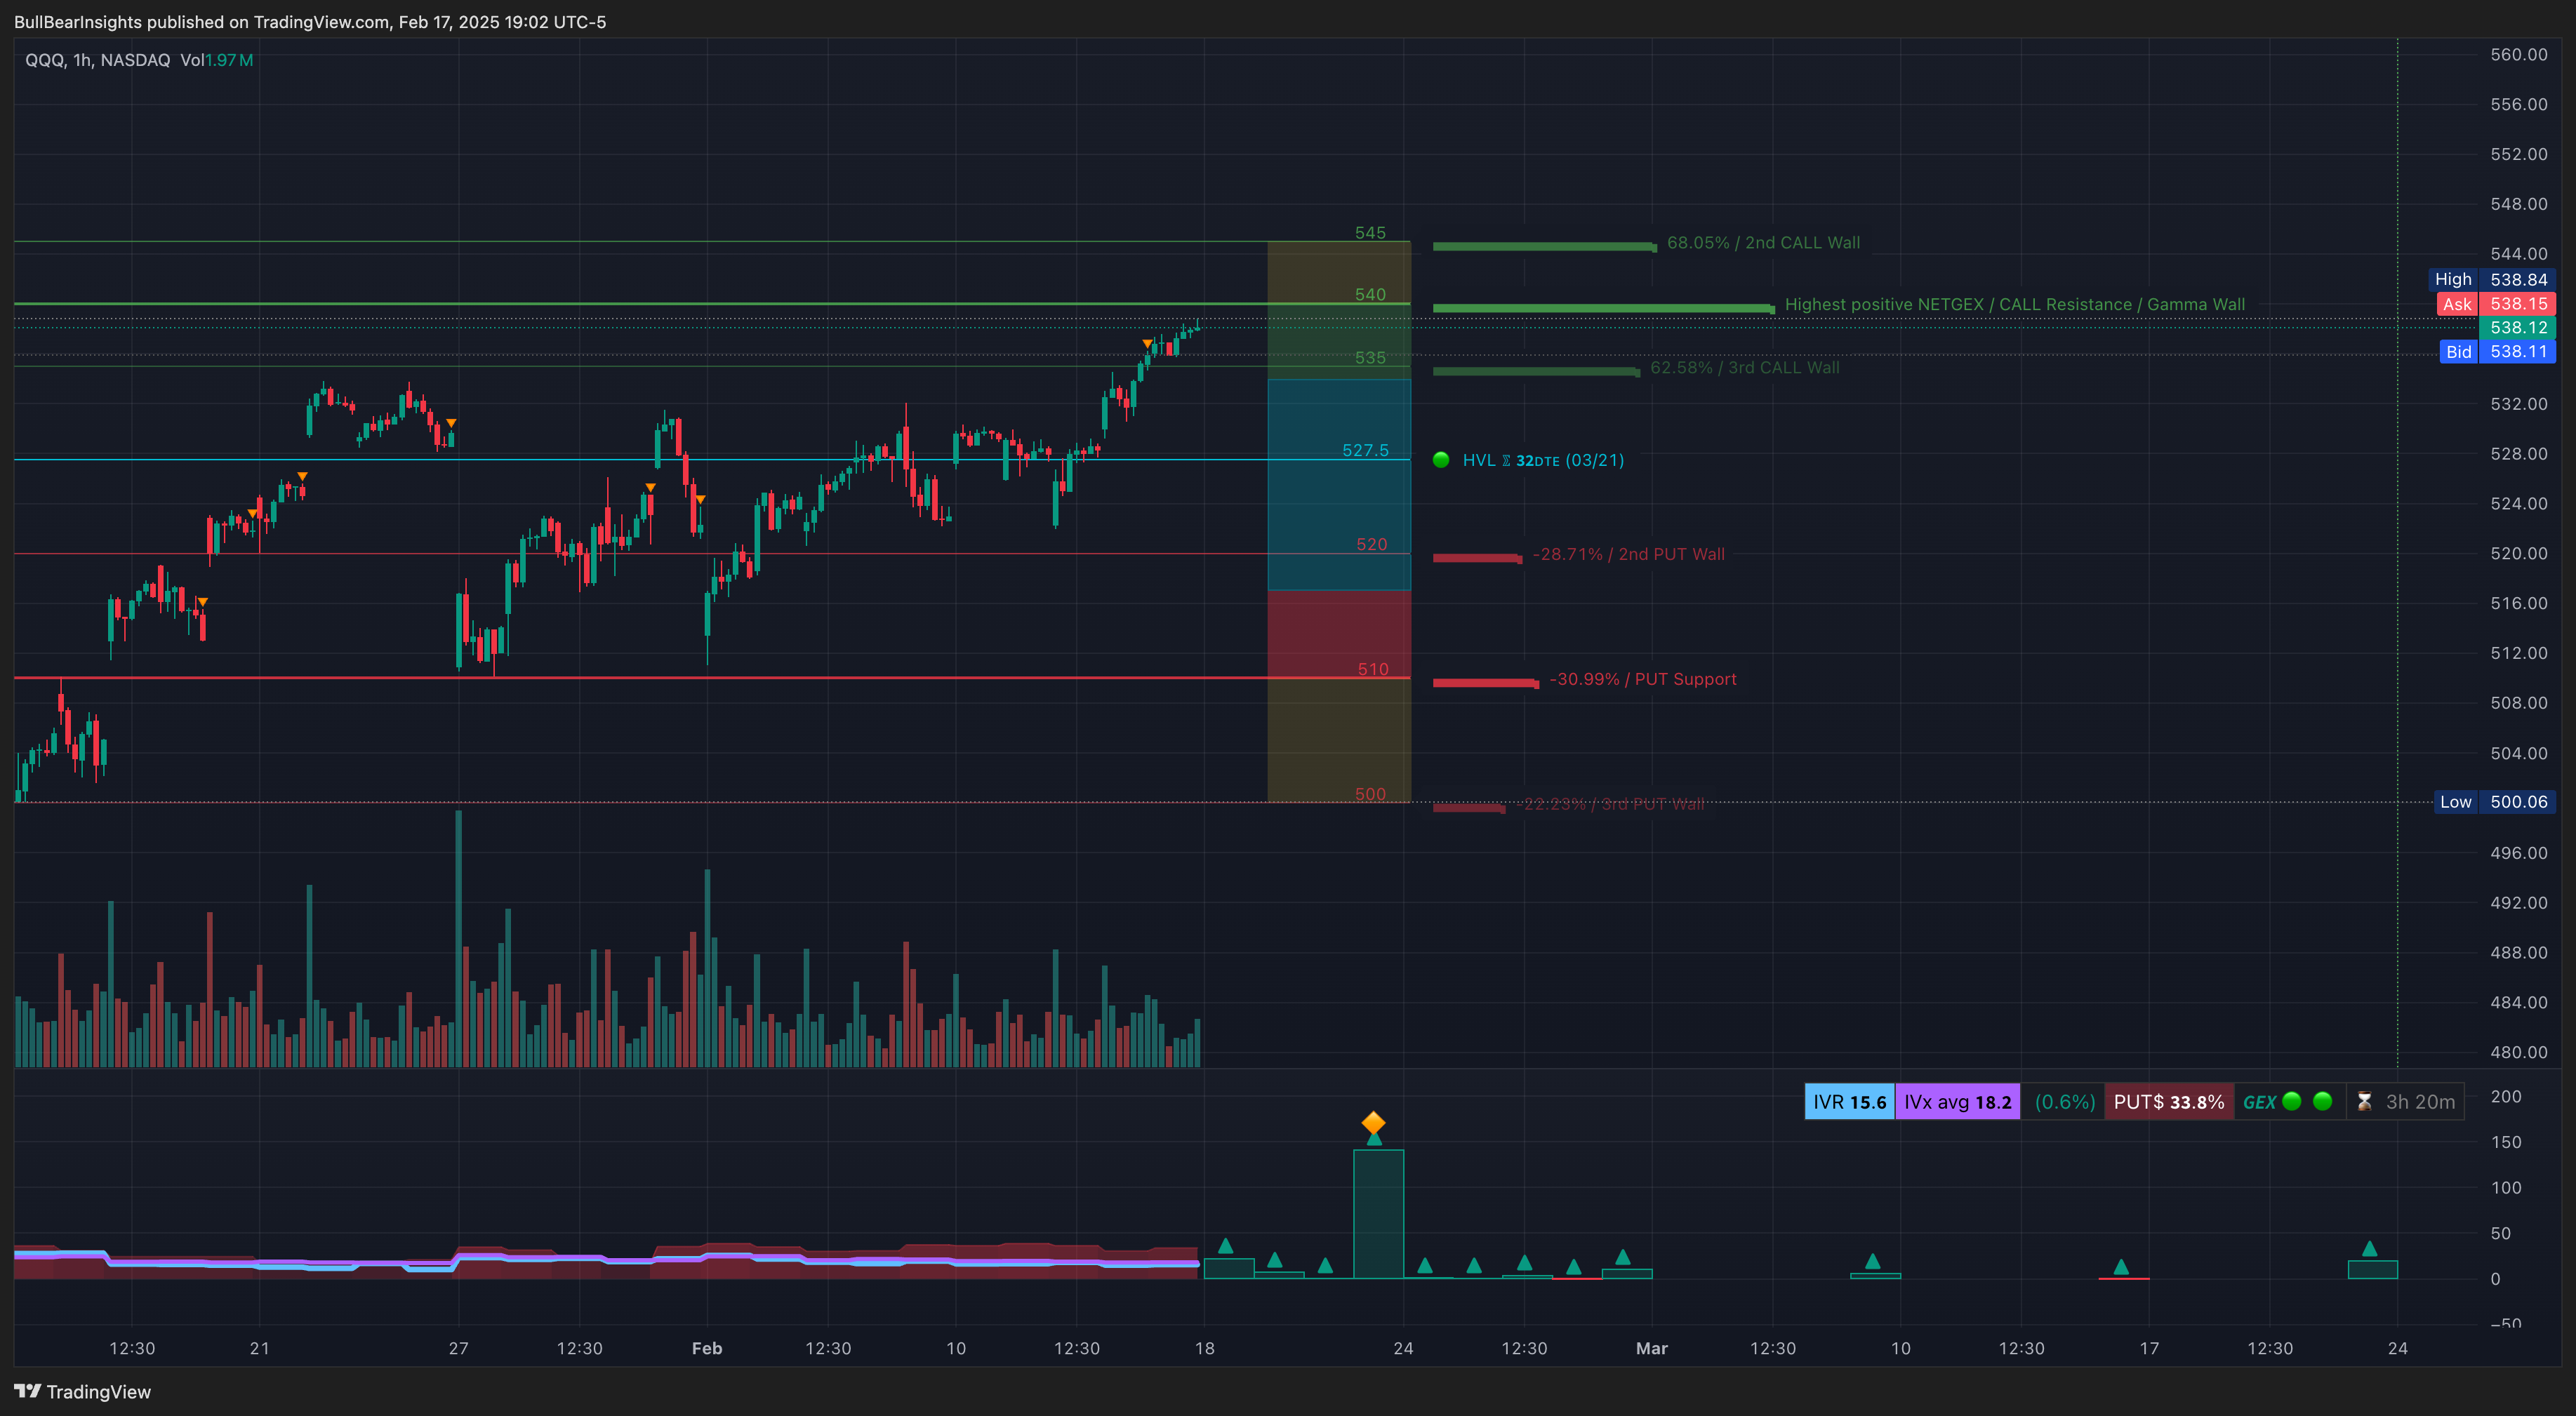
Task: Click the -30.99% / PUT Support label
Action: 1642,679
